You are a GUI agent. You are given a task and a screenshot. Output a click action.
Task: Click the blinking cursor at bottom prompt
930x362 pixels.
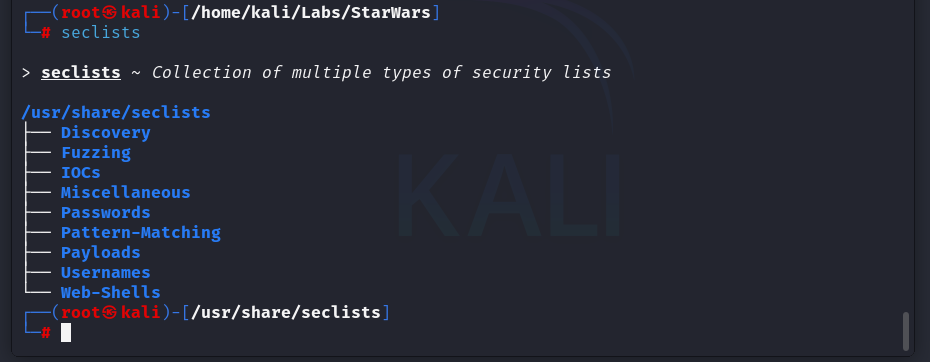point(66,332)
